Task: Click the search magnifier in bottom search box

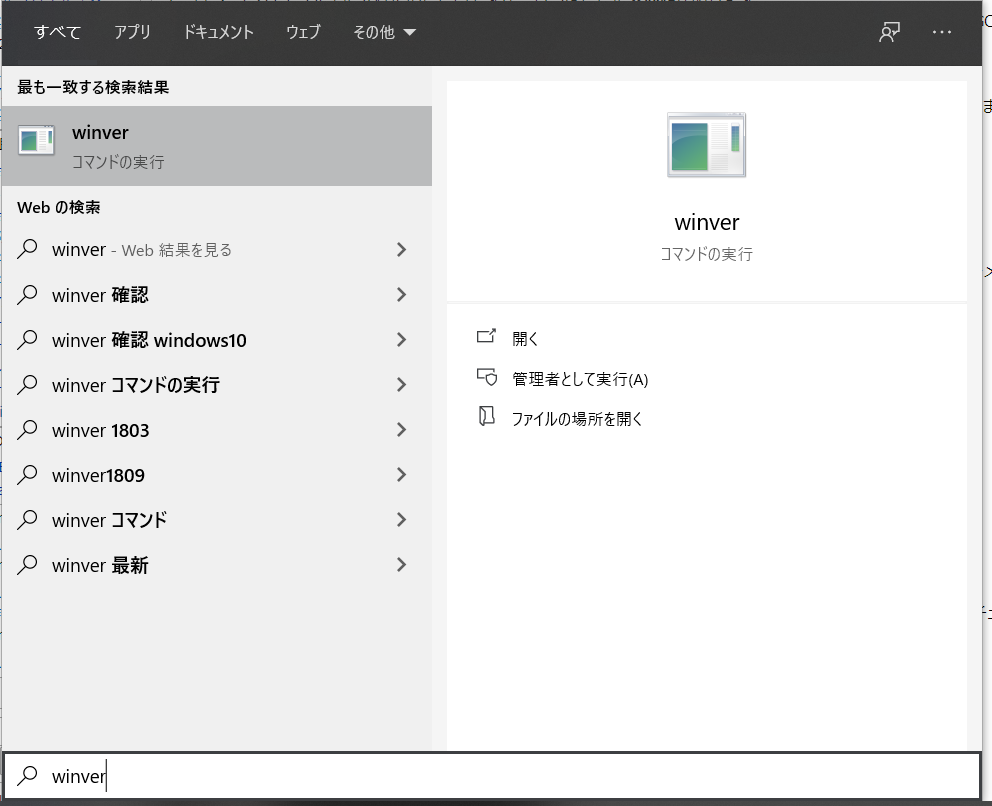Action: pos(29,776)
